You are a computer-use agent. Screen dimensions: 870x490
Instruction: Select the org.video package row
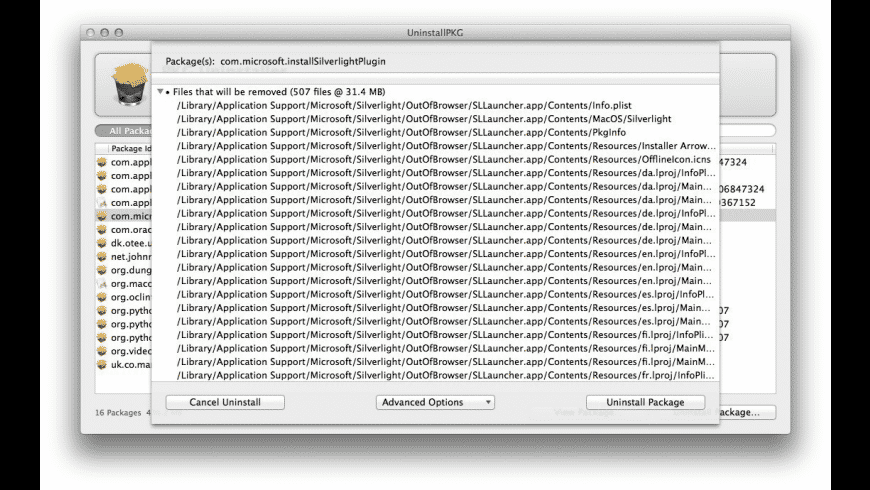(x=124, y=351)
